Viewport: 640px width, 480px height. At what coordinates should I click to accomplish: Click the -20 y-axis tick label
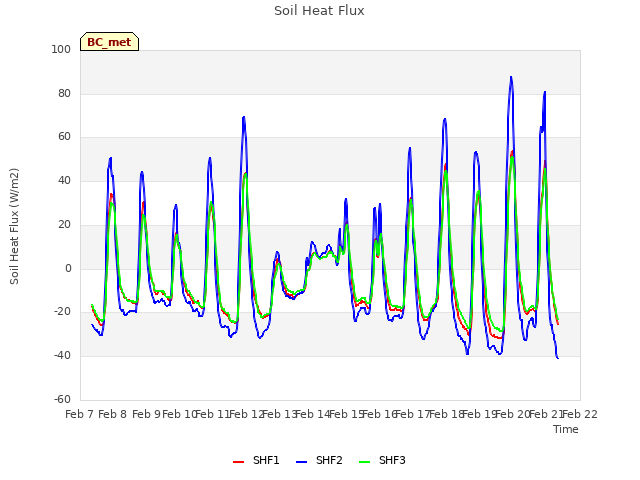click(x=62, y=311)
